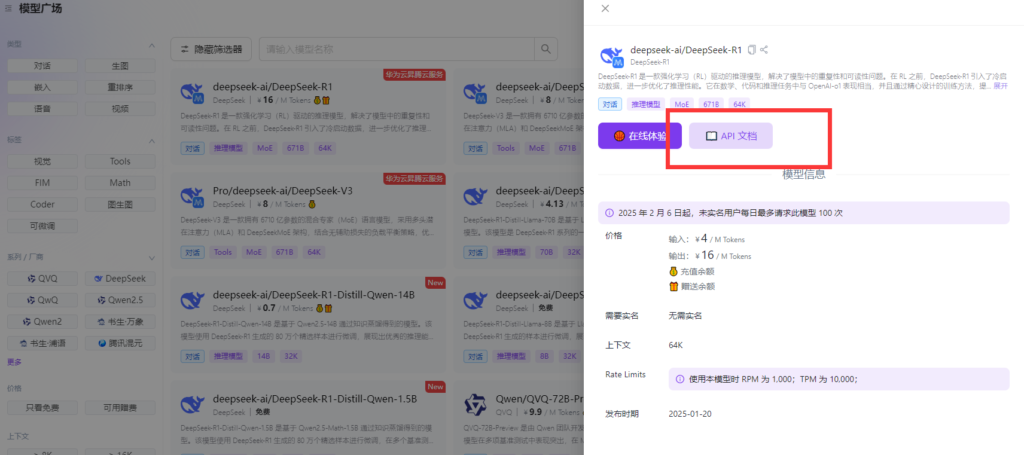Click the 671B tag in the detail panel
1024x455 pixels.
click(712, 104)
